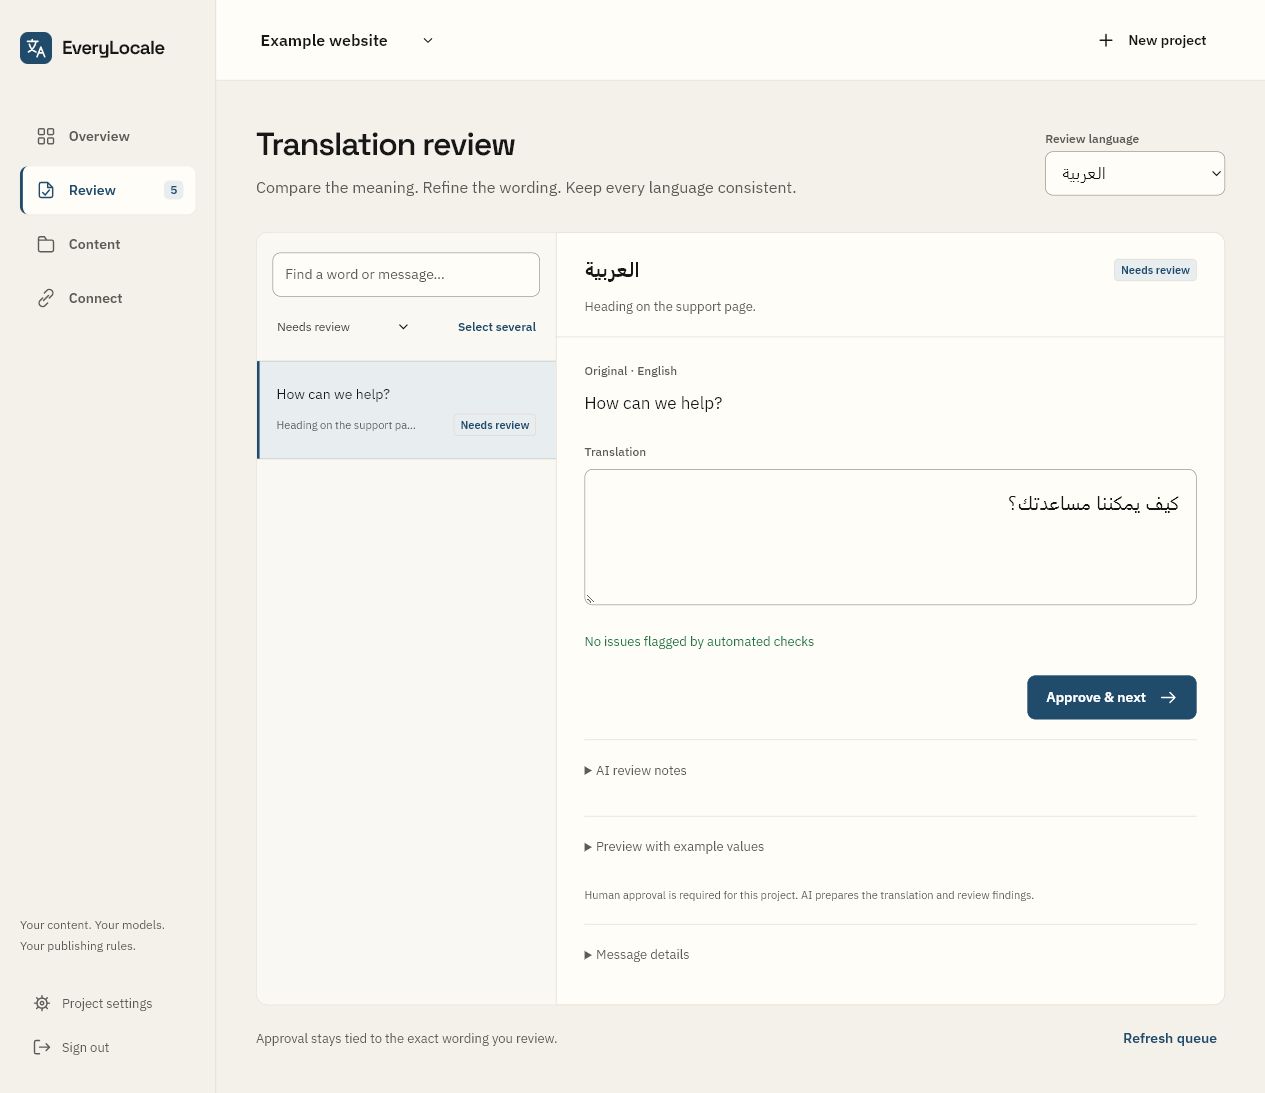The image size is (1265, 1093).
Task: Click Refresh queue link
Action: (1170, 1038)
